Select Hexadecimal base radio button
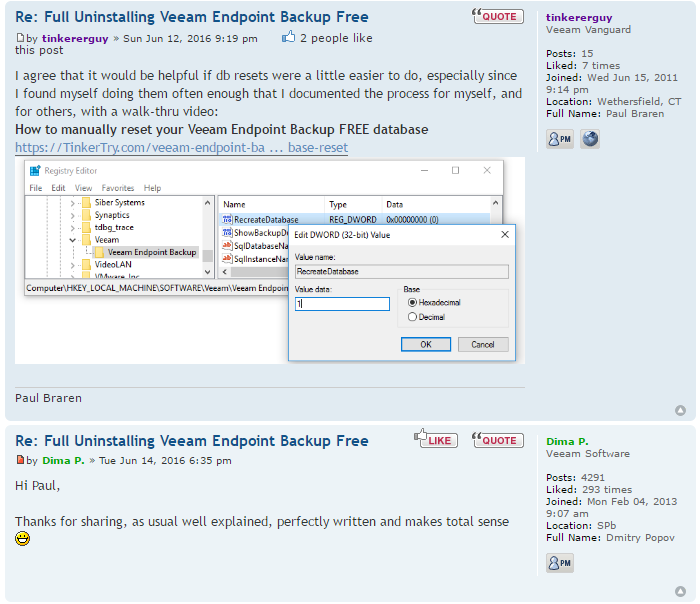This screenshot has width=700, height=604. [412, 303]
